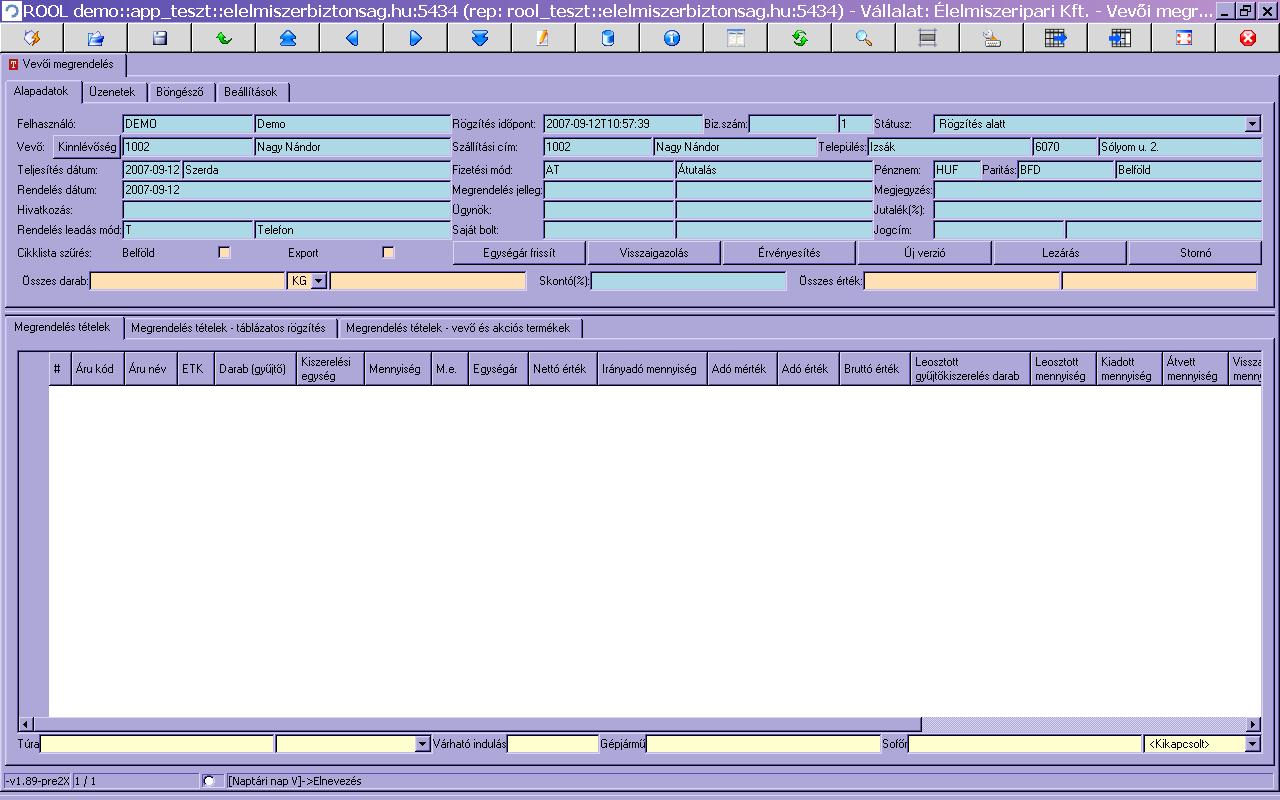Go to next record with right arrow
This screenshot has height=800, width=1280.
pyautogui.click(x=415, y=38)
